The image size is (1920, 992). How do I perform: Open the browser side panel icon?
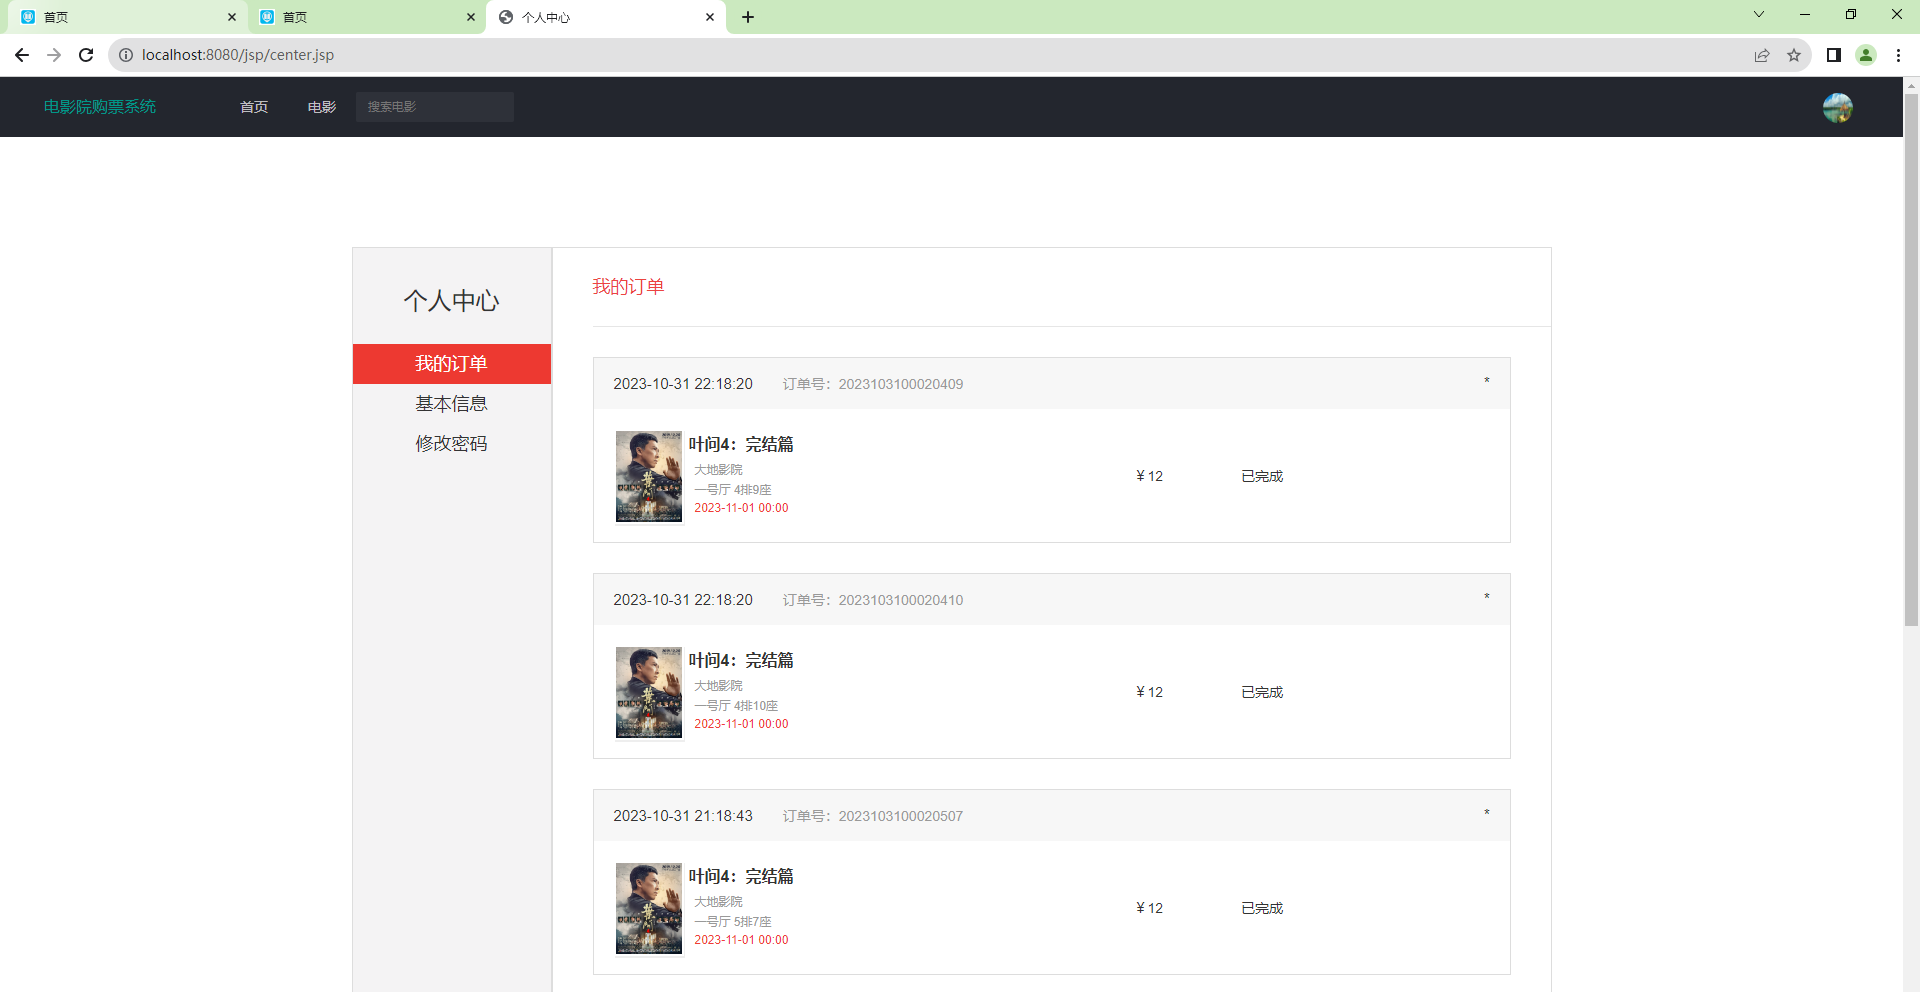point(1833,55)
